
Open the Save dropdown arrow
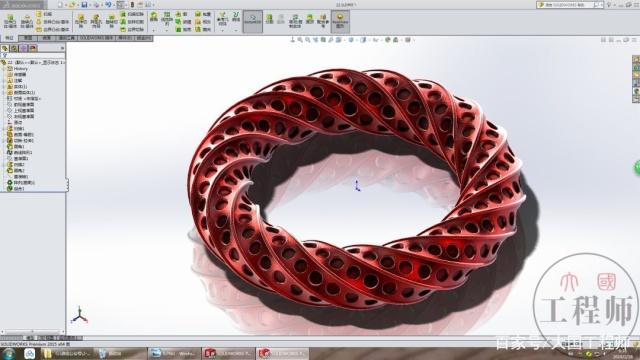coord(90,4)
